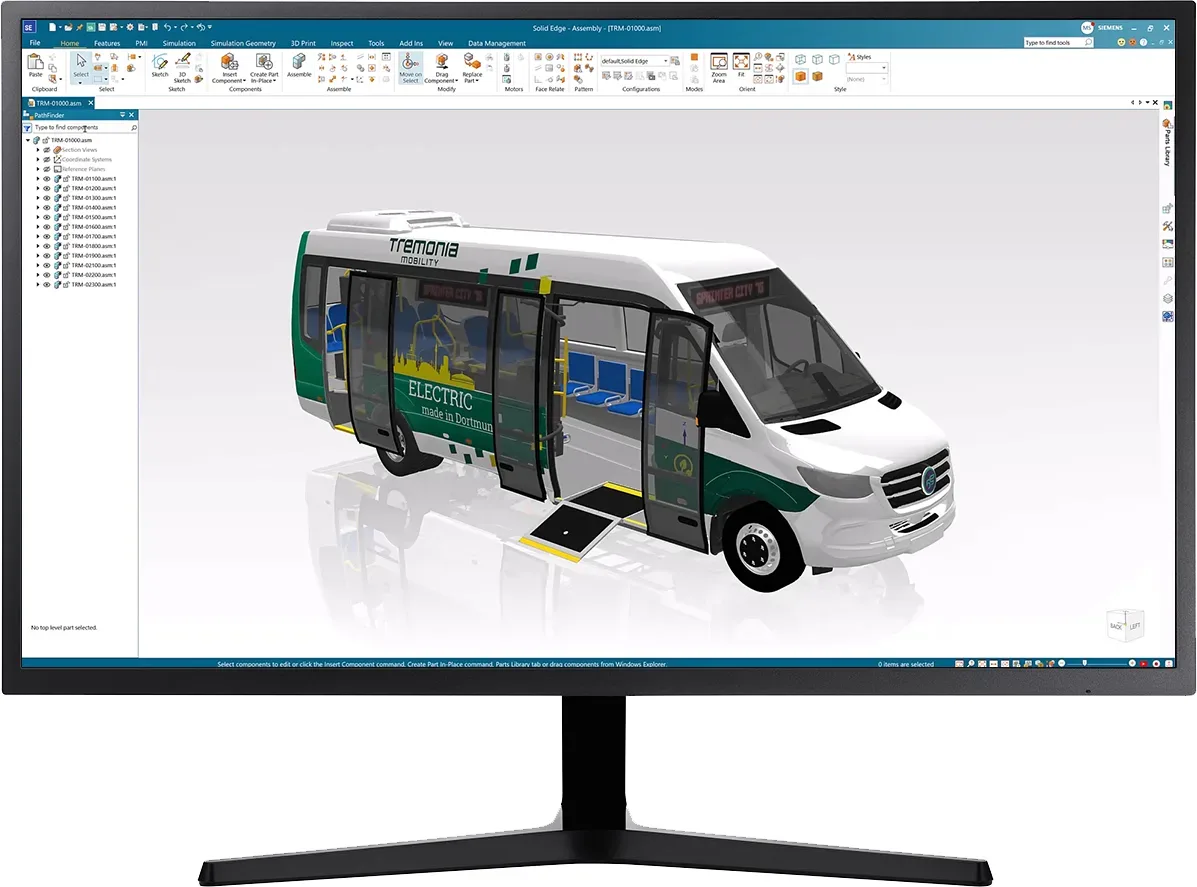This screenshot has height=887, width=1197.
Task: Click the Styles button in Style group
Action: 860,57
